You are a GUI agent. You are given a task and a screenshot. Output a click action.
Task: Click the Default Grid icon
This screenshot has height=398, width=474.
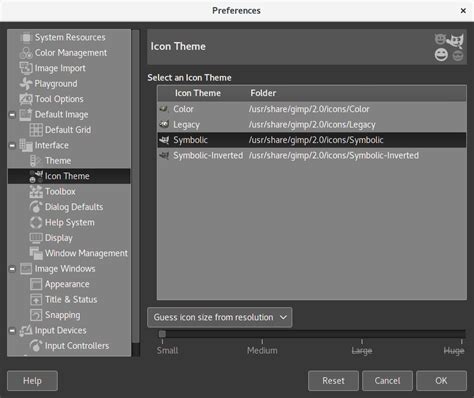pos(36,130)
